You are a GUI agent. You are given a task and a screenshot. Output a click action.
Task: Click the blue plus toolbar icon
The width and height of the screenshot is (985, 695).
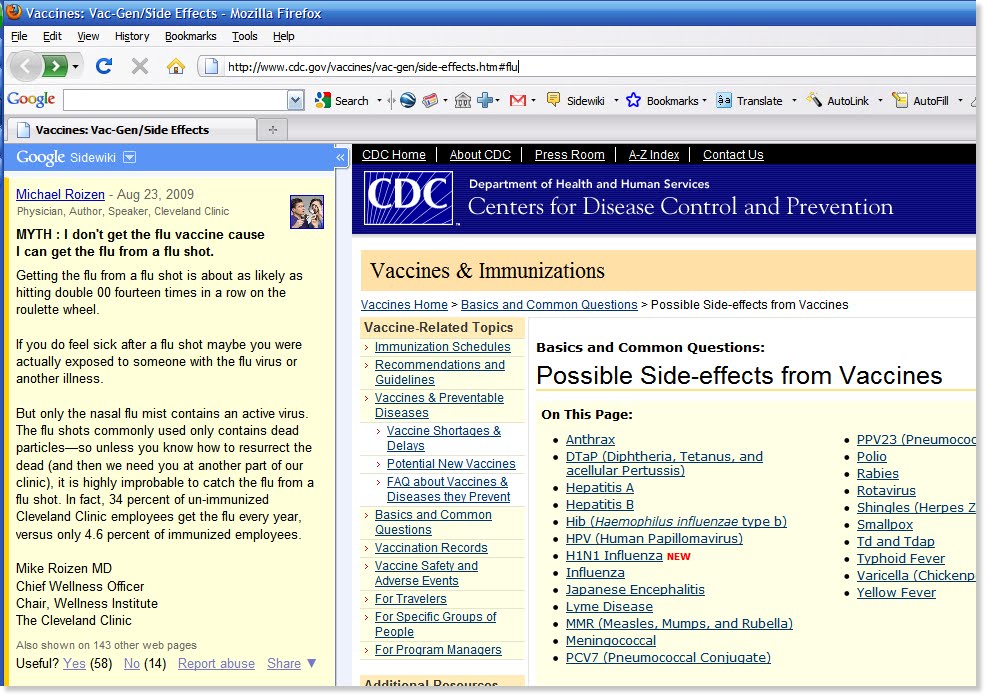485,100
